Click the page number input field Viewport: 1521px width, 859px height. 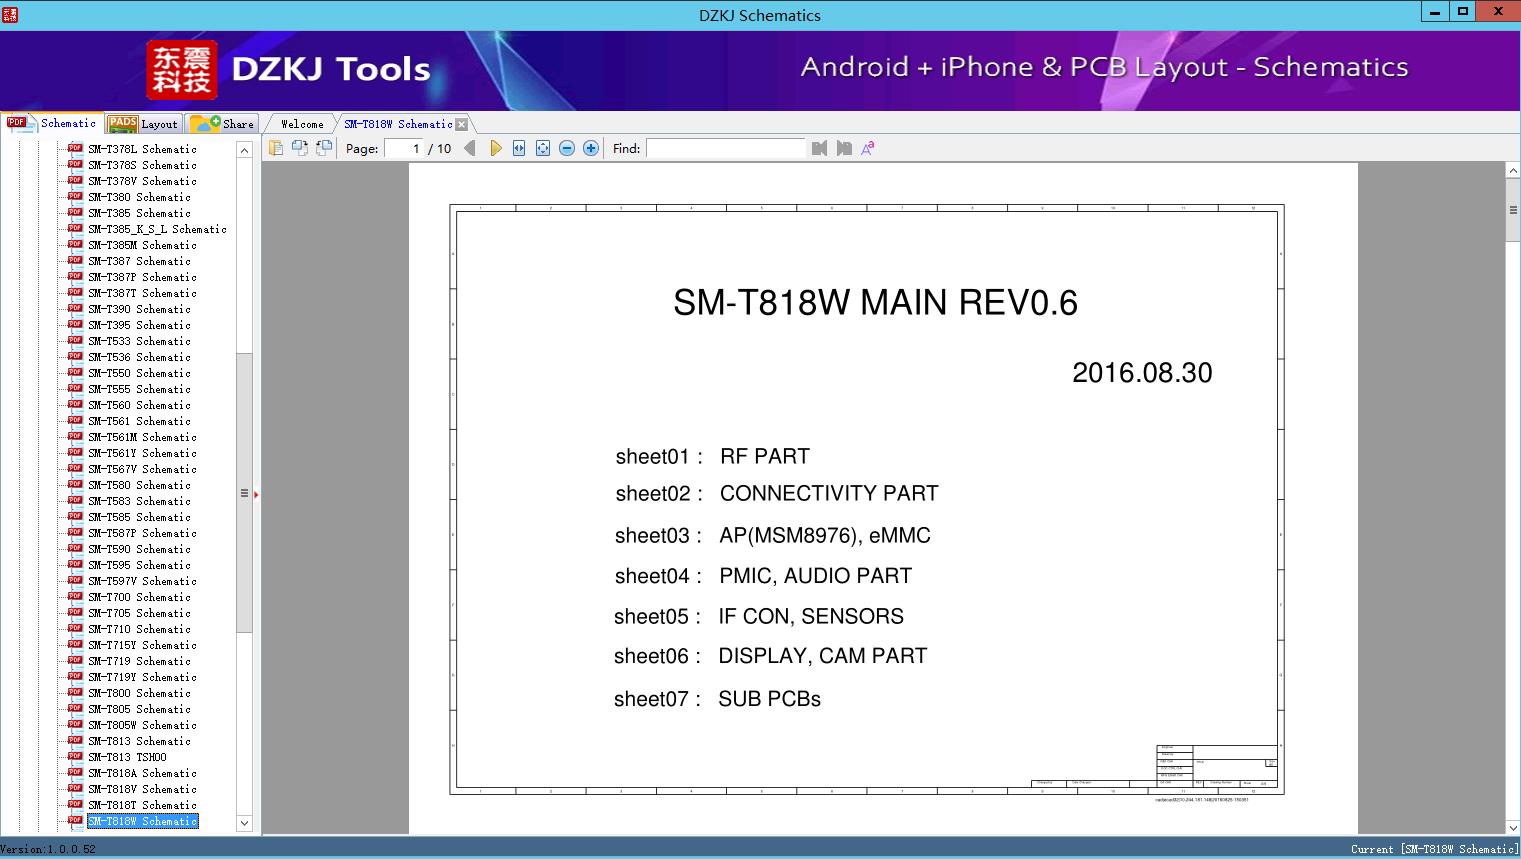coord(404,148)
